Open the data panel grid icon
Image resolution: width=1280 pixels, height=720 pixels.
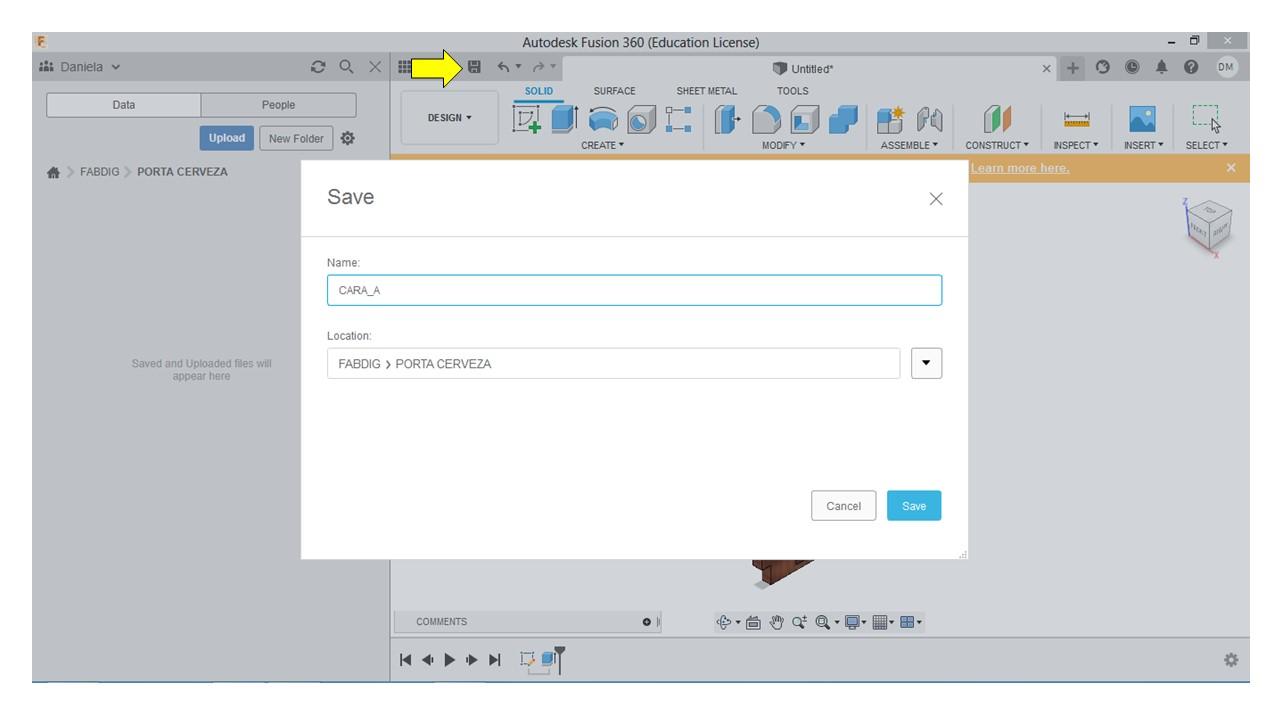(404, 68)
